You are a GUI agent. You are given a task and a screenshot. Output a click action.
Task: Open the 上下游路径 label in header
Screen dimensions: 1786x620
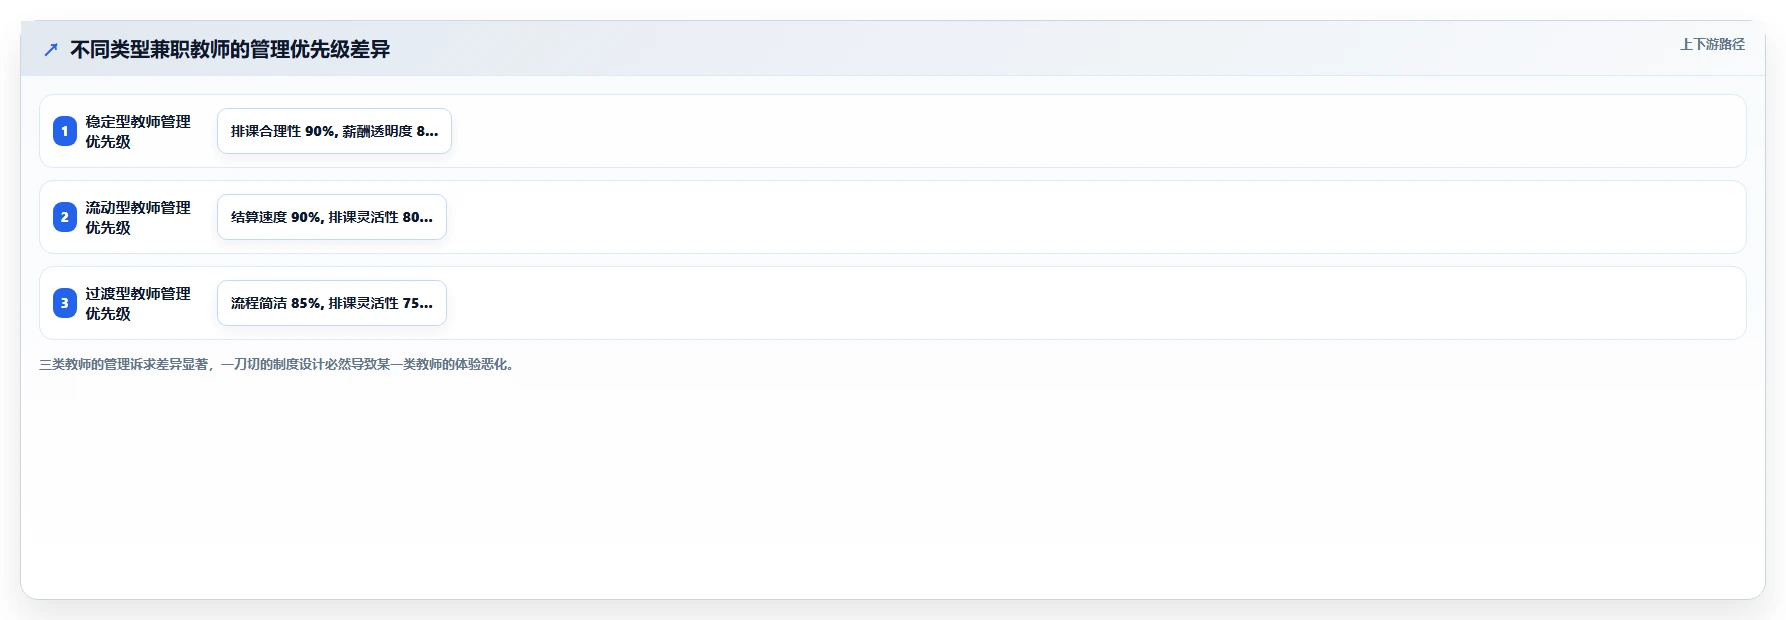click(1712, 44)
